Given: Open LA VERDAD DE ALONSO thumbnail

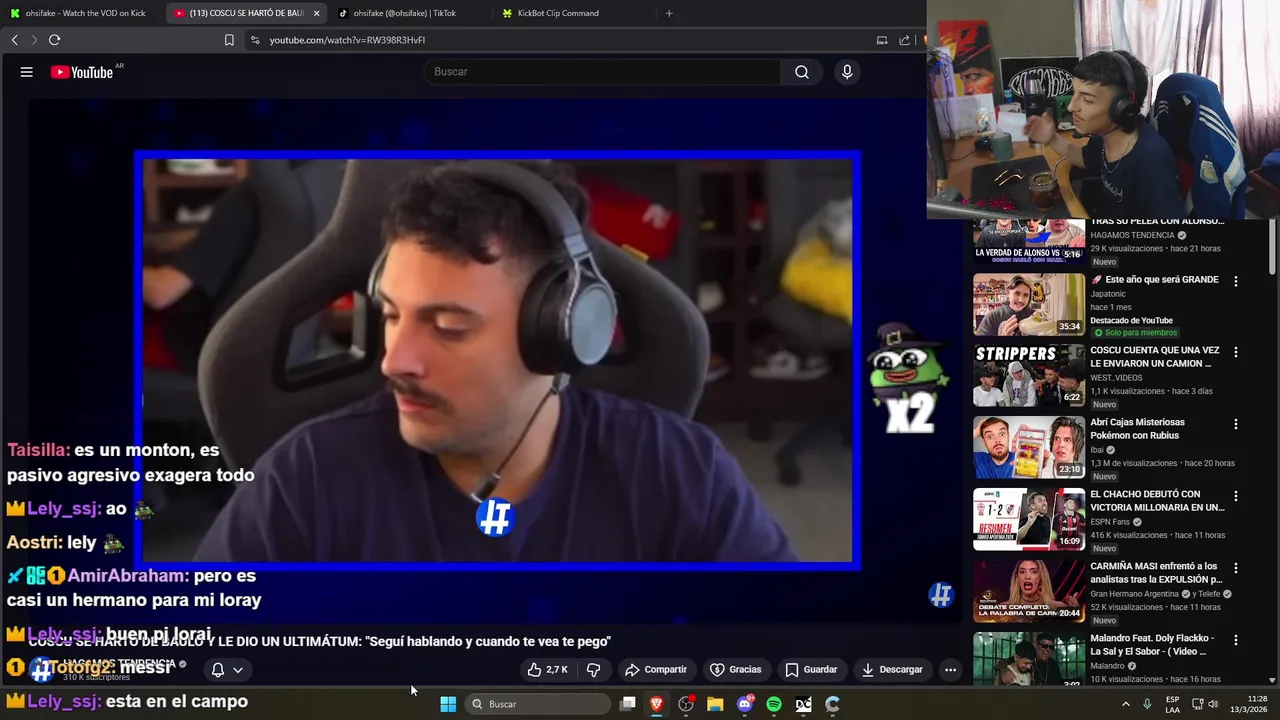Looking at the screenshot, I should (1029, 241).
